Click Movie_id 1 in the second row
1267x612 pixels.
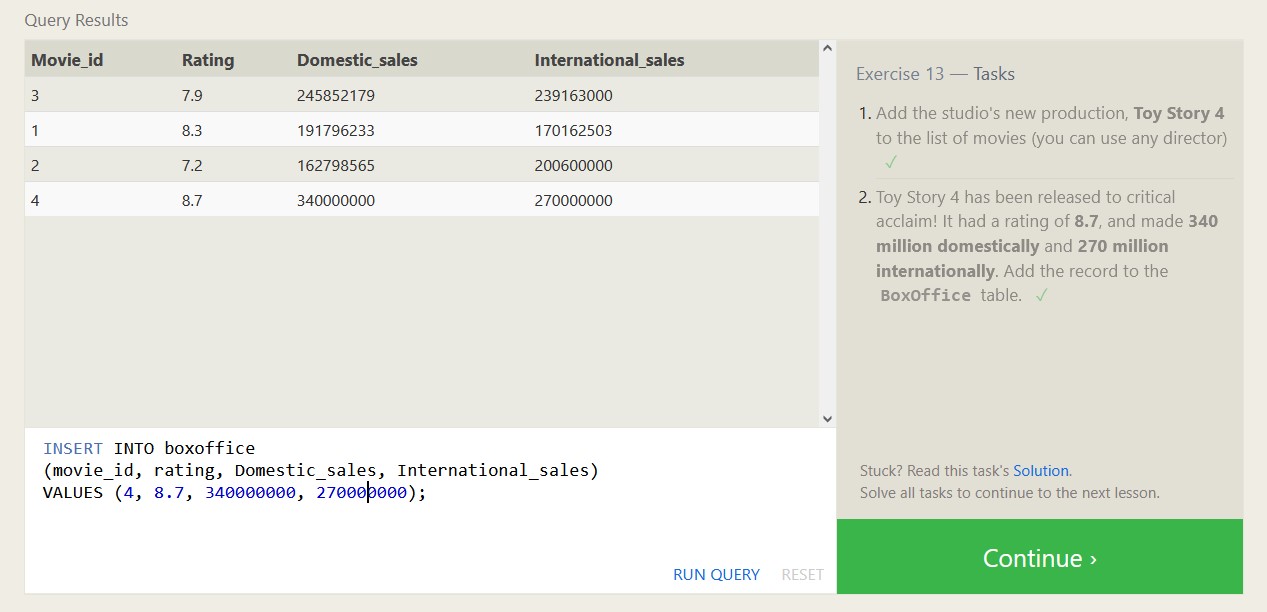coord(36,131)
